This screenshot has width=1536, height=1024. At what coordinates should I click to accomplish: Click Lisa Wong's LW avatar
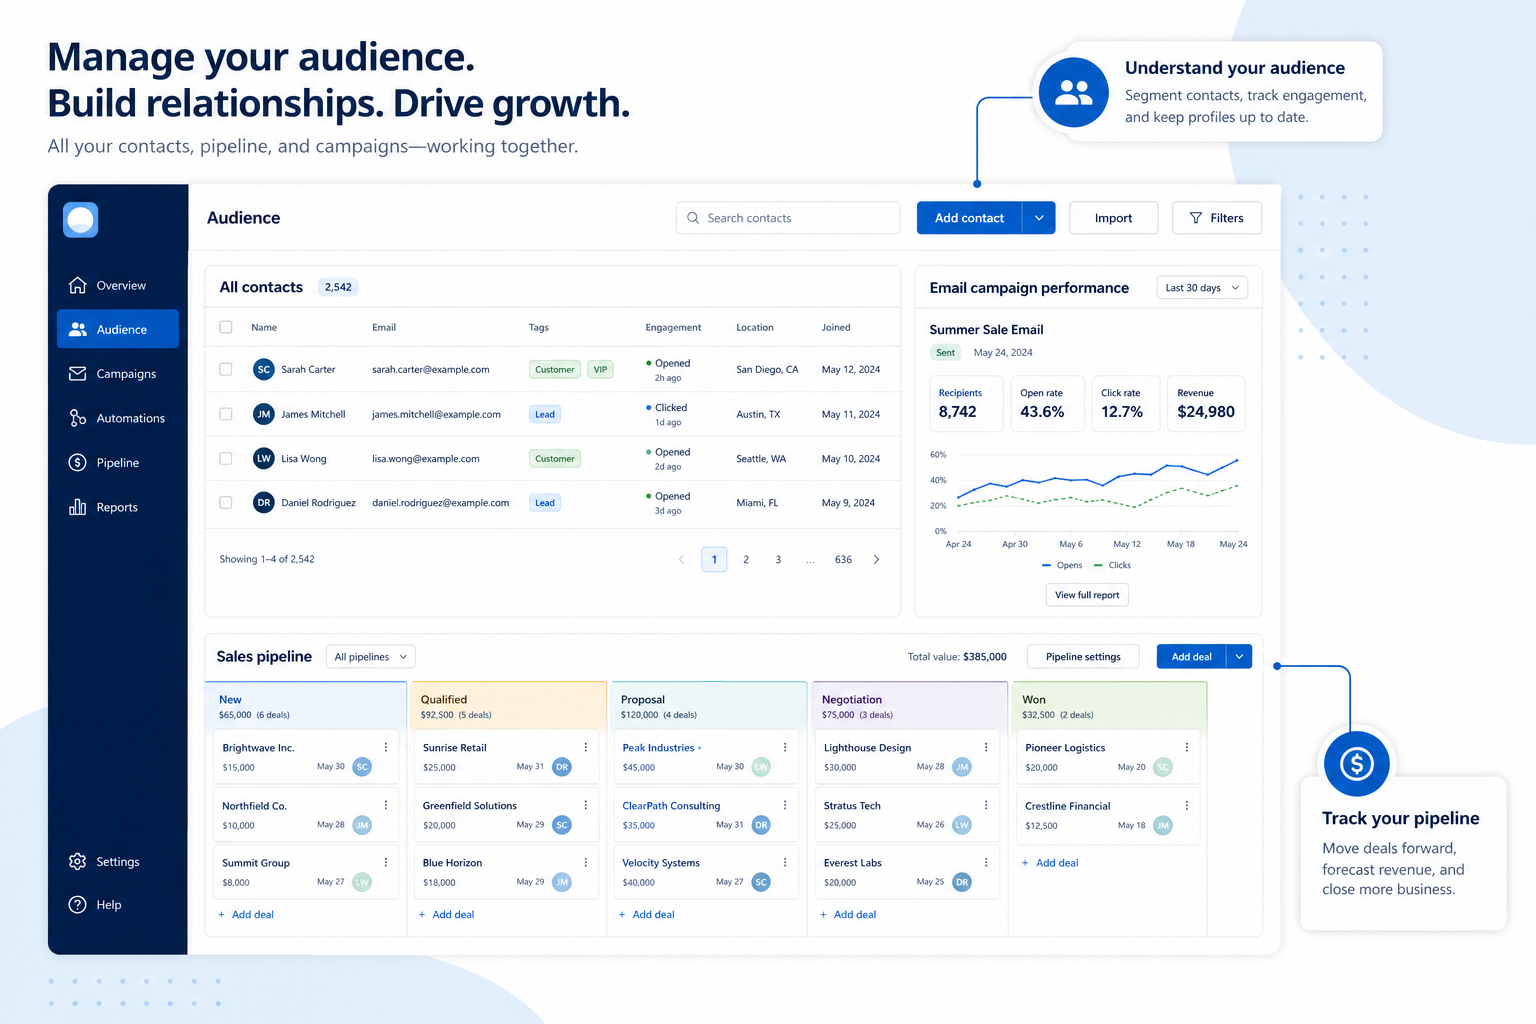pos(263,458)
